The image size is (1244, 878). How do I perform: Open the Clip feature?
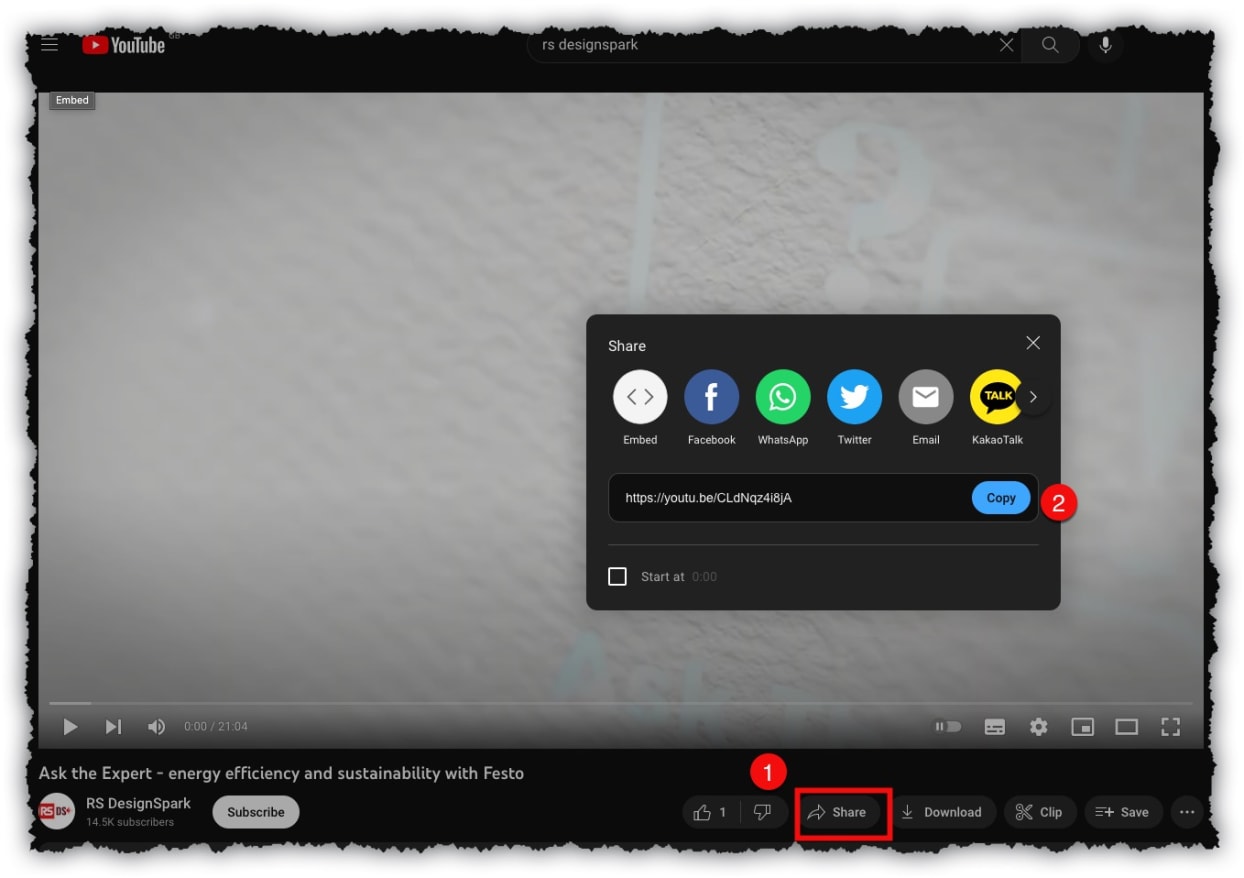[x=1040, y=812]
